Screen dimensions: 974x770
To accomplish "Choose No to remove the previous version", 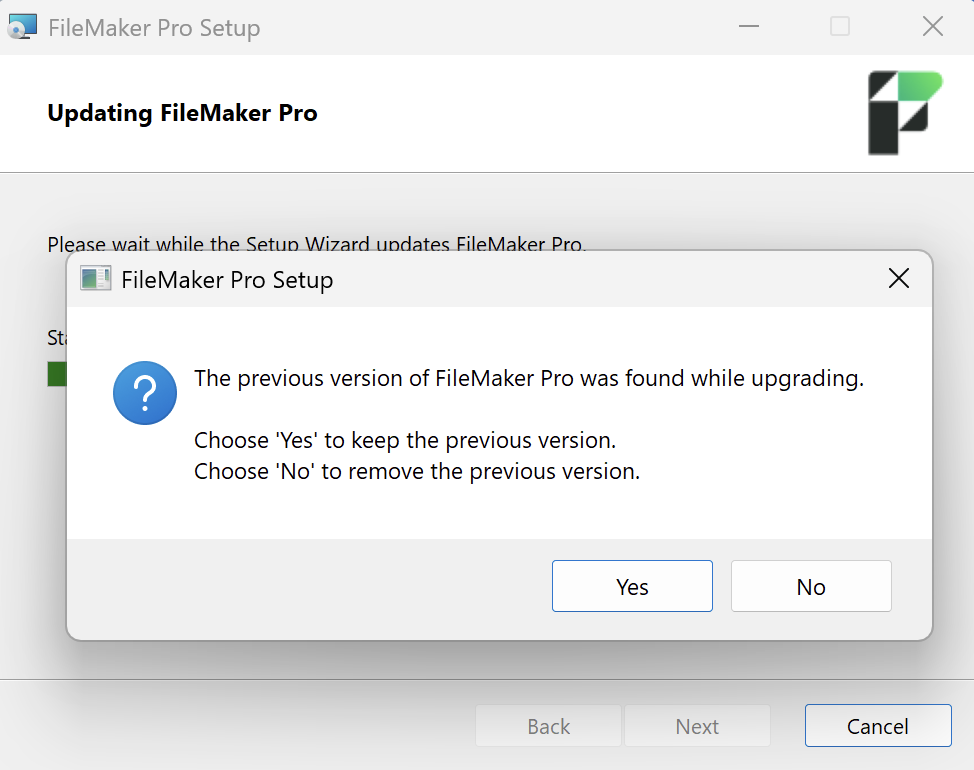I will 811,586.
